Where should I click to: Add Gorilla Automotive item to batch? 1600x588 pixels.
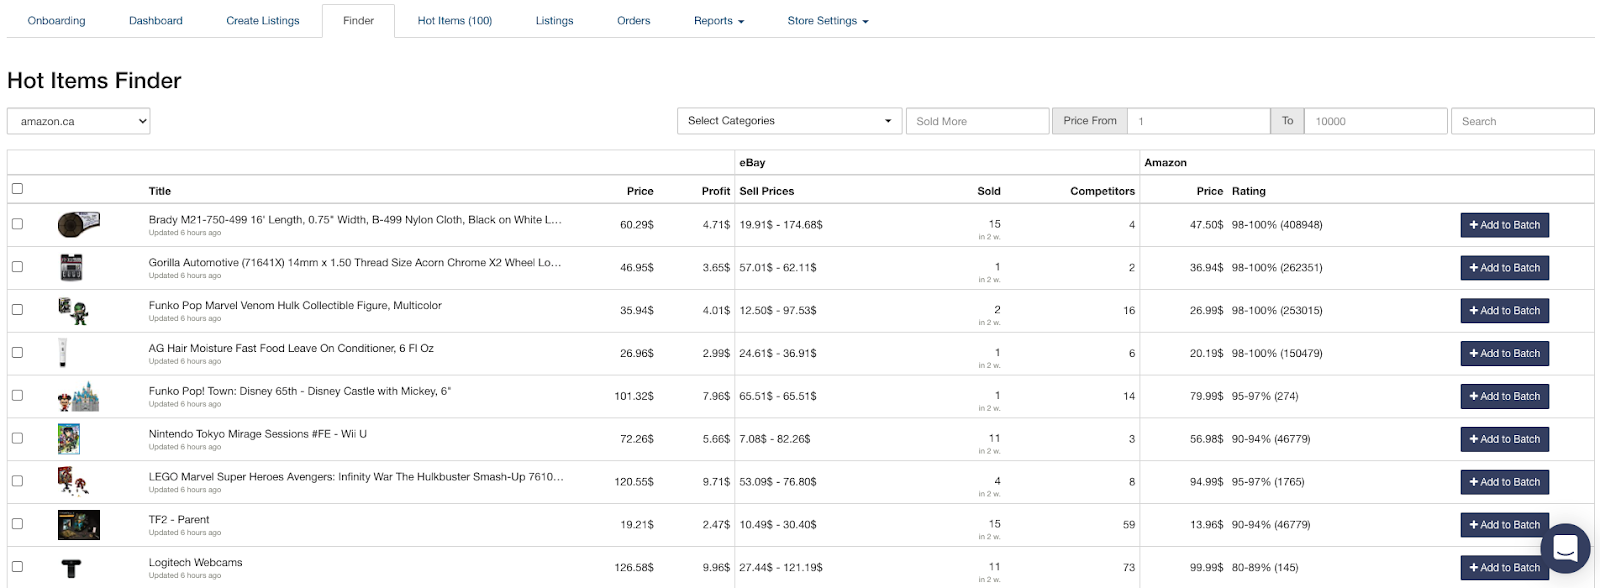[1505, 268]
